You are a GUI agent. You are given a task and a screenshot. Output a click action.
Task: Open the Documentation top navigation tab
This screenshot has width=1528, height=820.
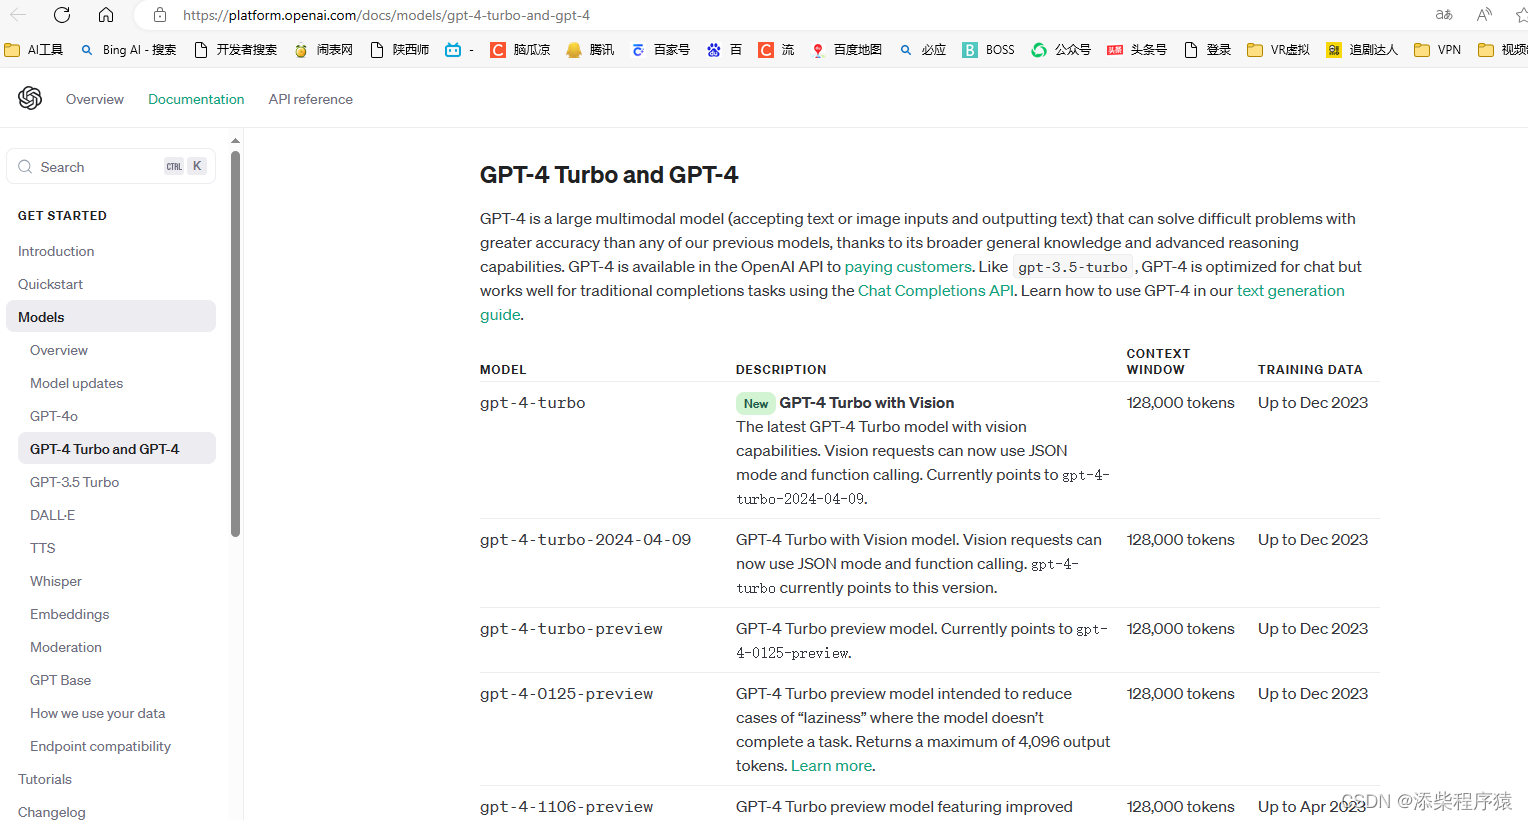[x=196, y=99]
